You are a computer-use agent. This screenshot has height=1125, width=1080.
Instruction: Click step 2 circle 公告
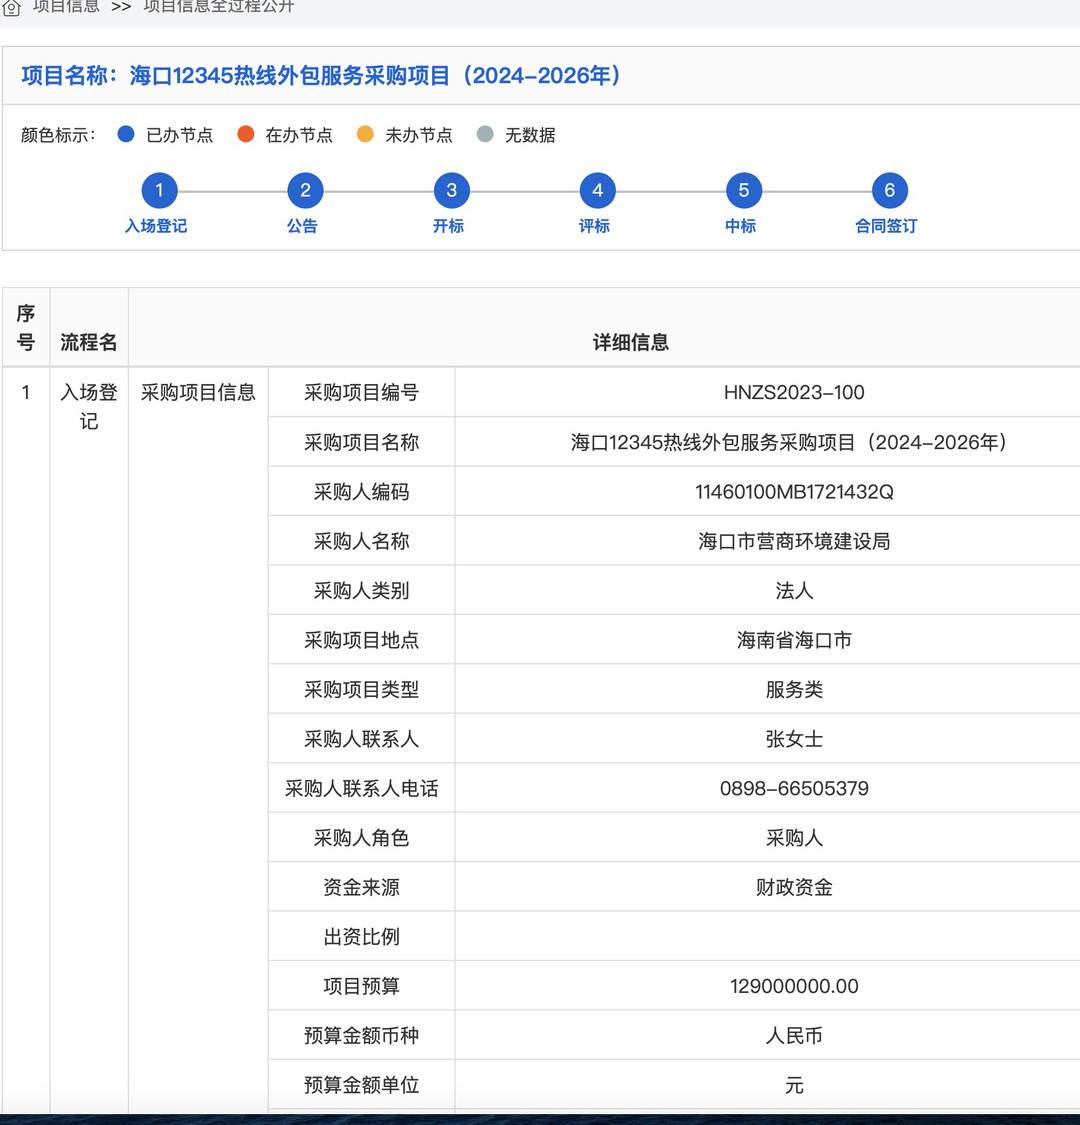pyautogui.click(x=305, y=191)
